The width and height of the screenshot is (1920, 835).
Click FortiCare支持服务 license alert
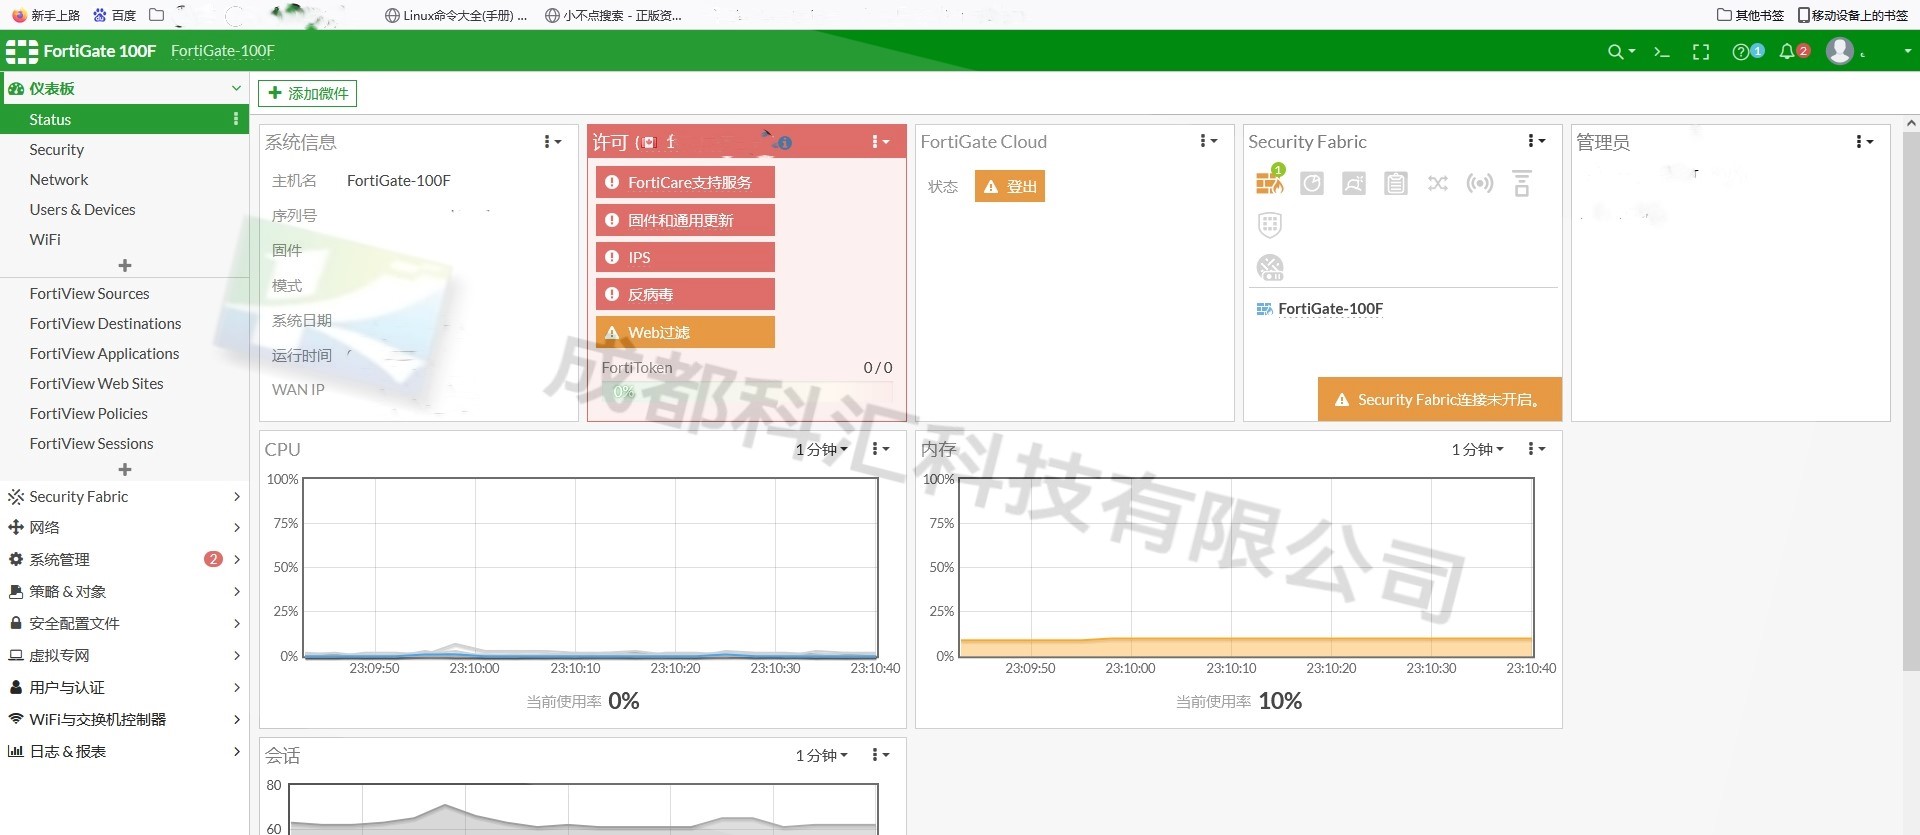[x=685, y=182]
